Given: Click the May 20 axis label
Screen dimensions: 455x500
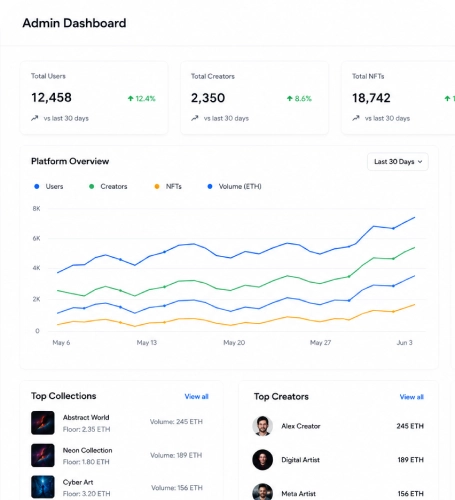Looking at the screenshot, I should point(234,343).
